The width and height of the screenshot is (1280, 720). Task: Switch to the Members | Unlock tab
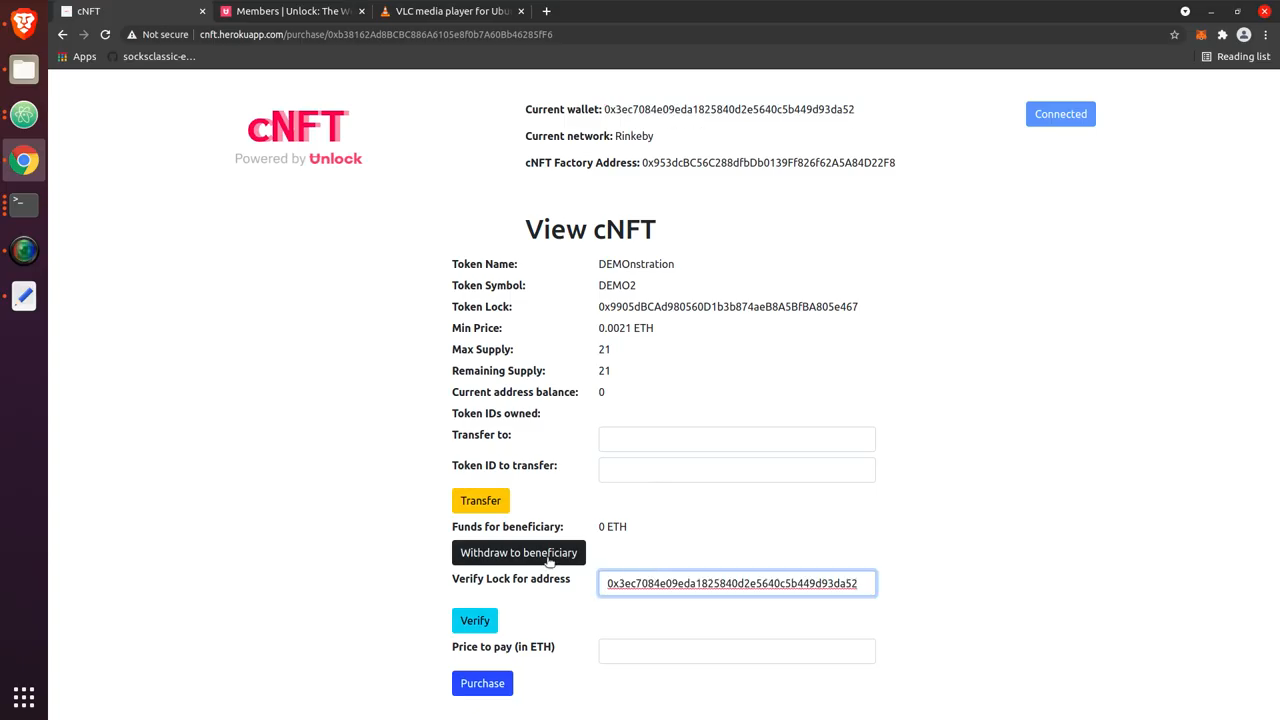click(292, 11)
